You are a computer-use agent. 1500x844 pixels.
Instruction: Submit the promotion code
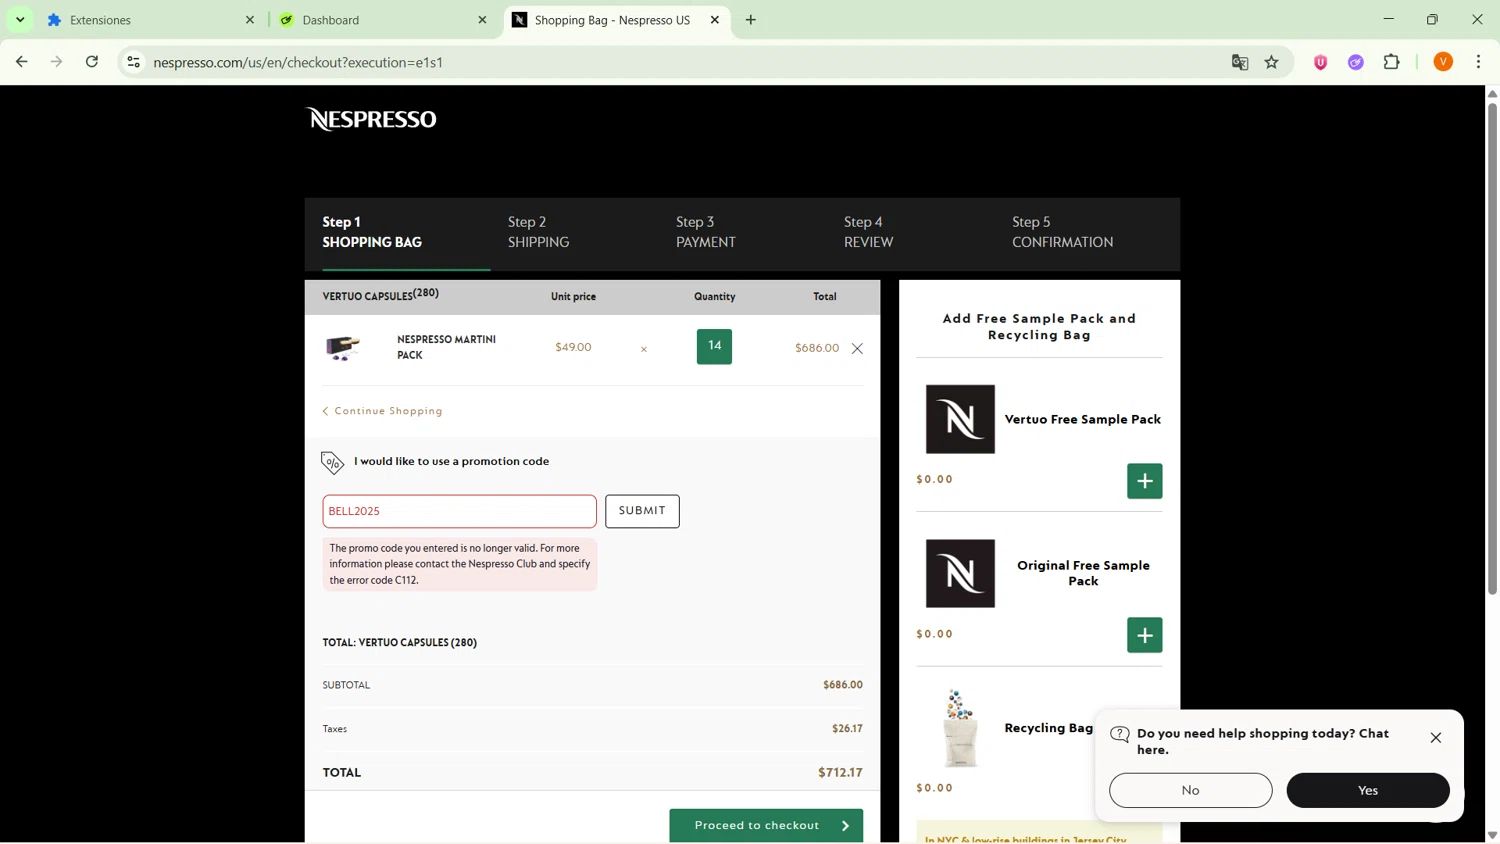click(x=642, y=511)
